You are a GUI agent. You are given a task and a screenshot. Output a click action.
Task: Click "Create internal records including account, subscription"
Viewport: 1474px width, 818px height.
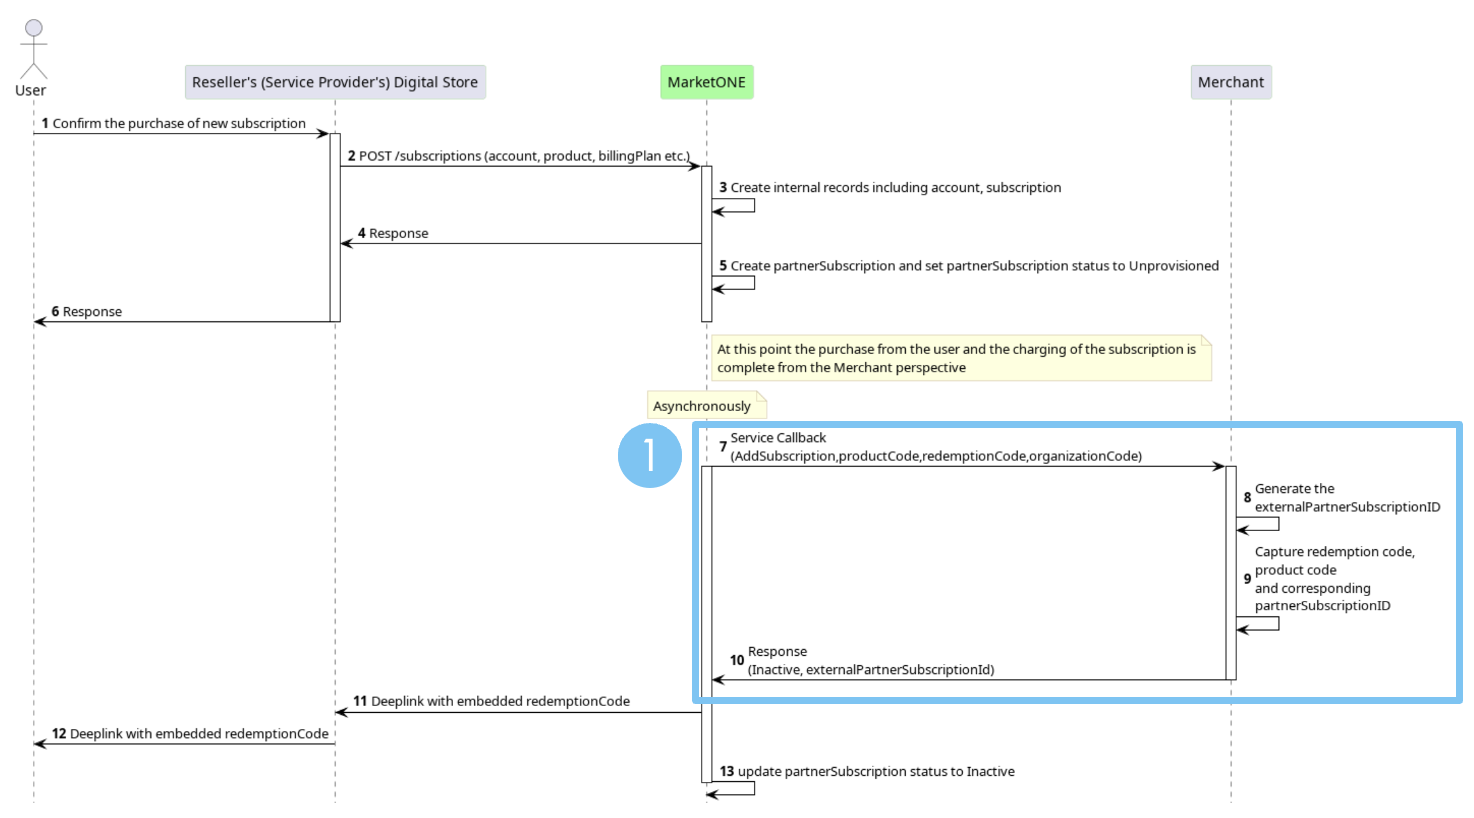pos(896,187)
